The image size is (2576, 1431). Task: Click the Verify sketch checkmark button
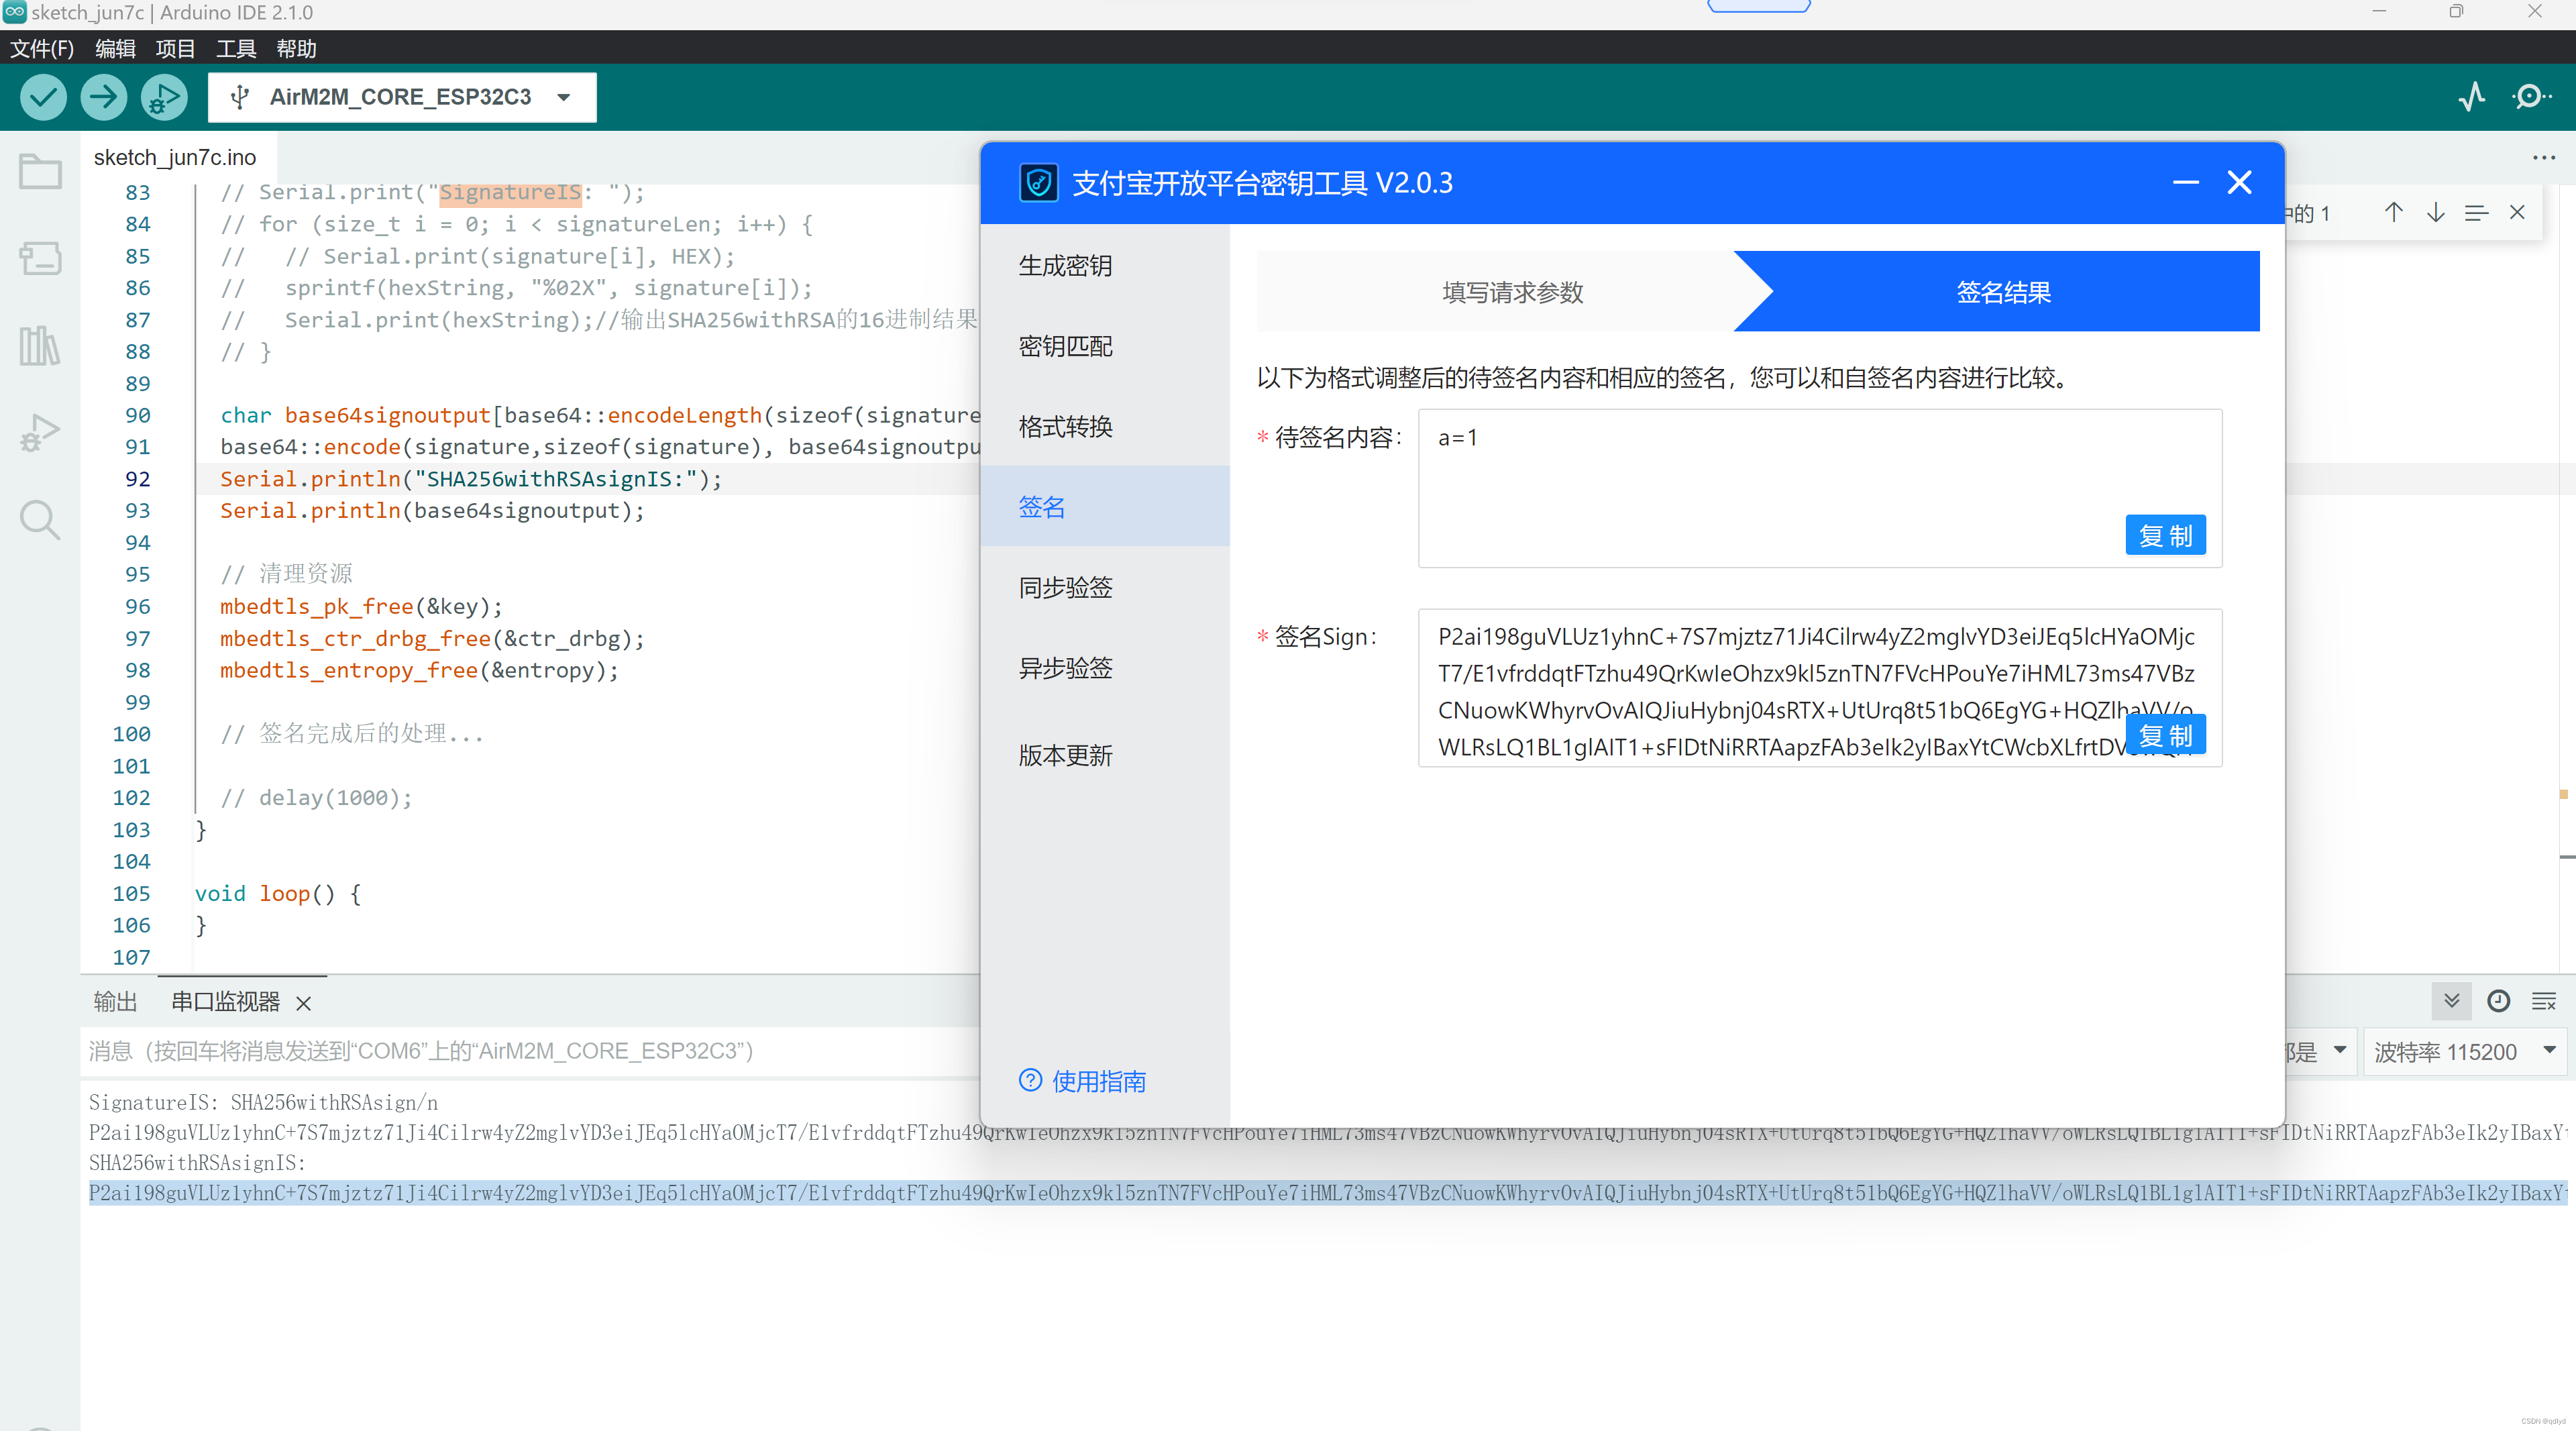[x=43, y=97]
